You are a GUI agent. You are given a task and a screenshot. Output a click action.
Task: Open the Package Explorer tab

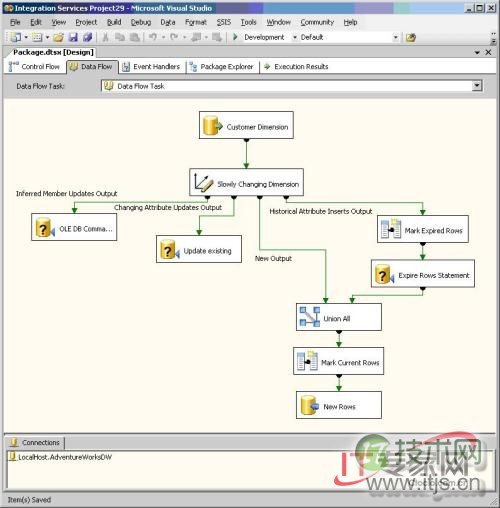coord(222,67)
